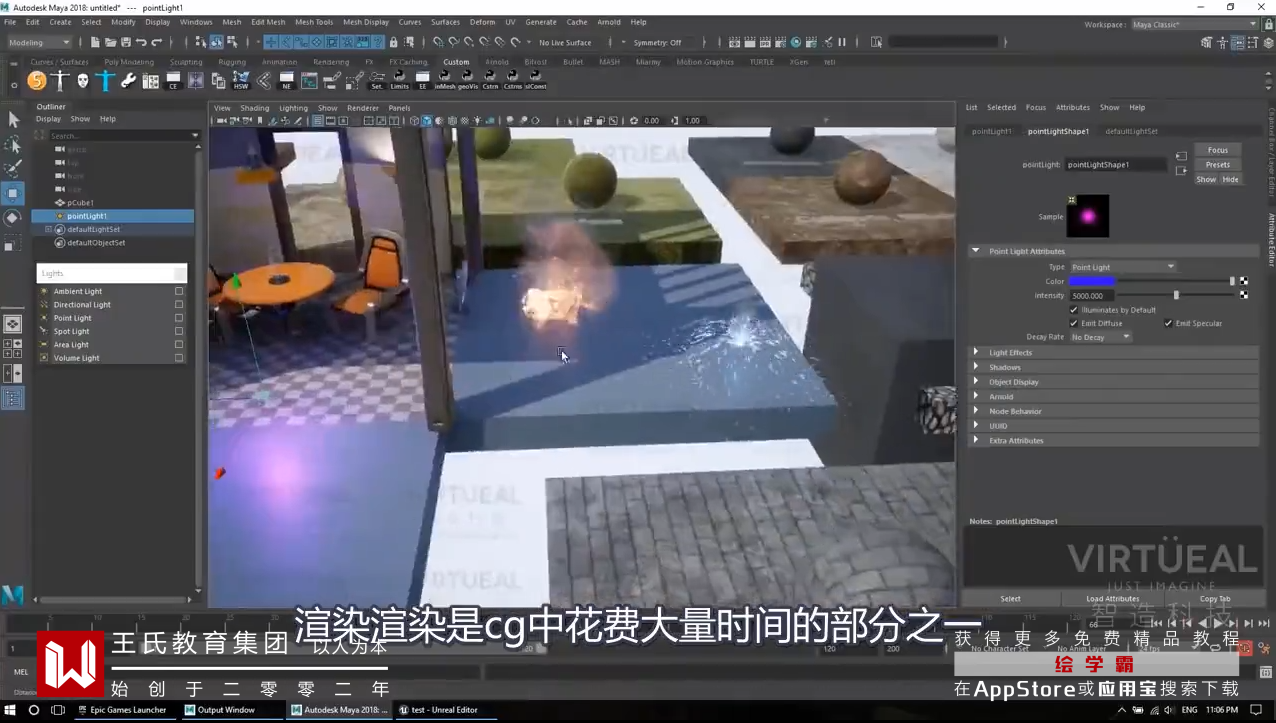Click the Copy Tab button
This screenshot has height=723, width=1276.
[1215, 599]
